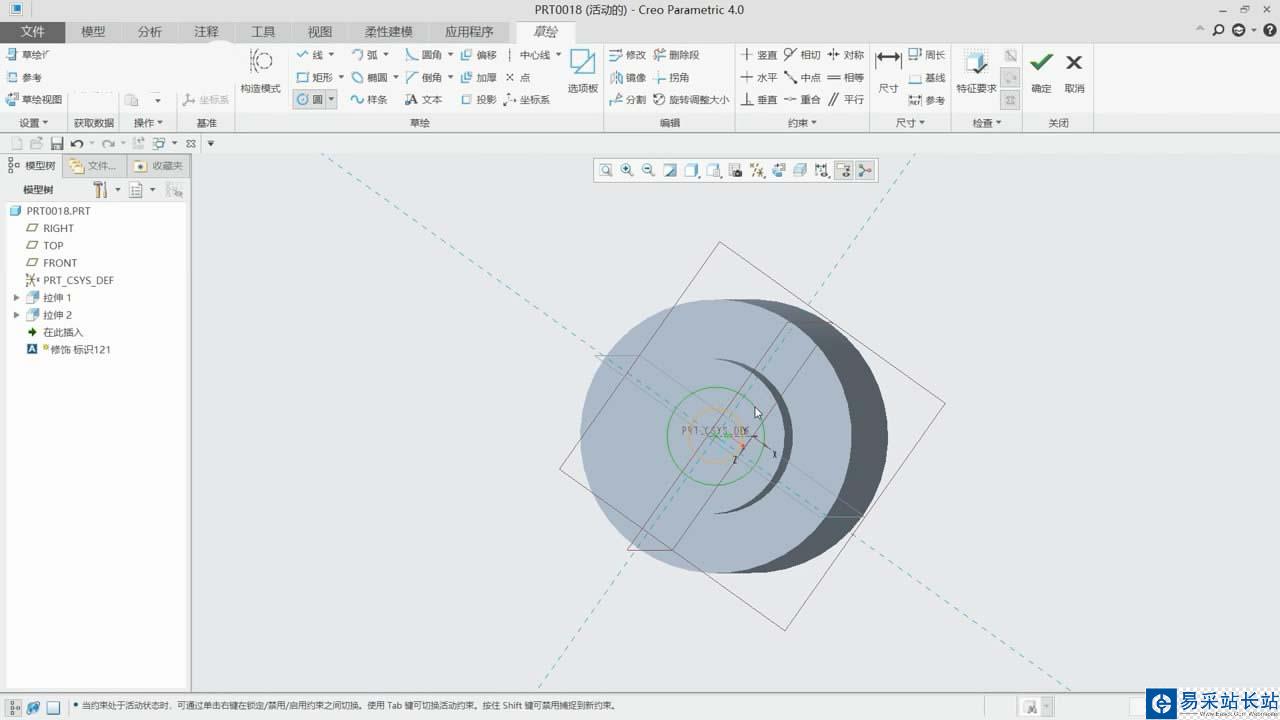1280x720 pixels.
Task: Select the 样条 (Spline) tool
Action: click(x=369, y=99)
